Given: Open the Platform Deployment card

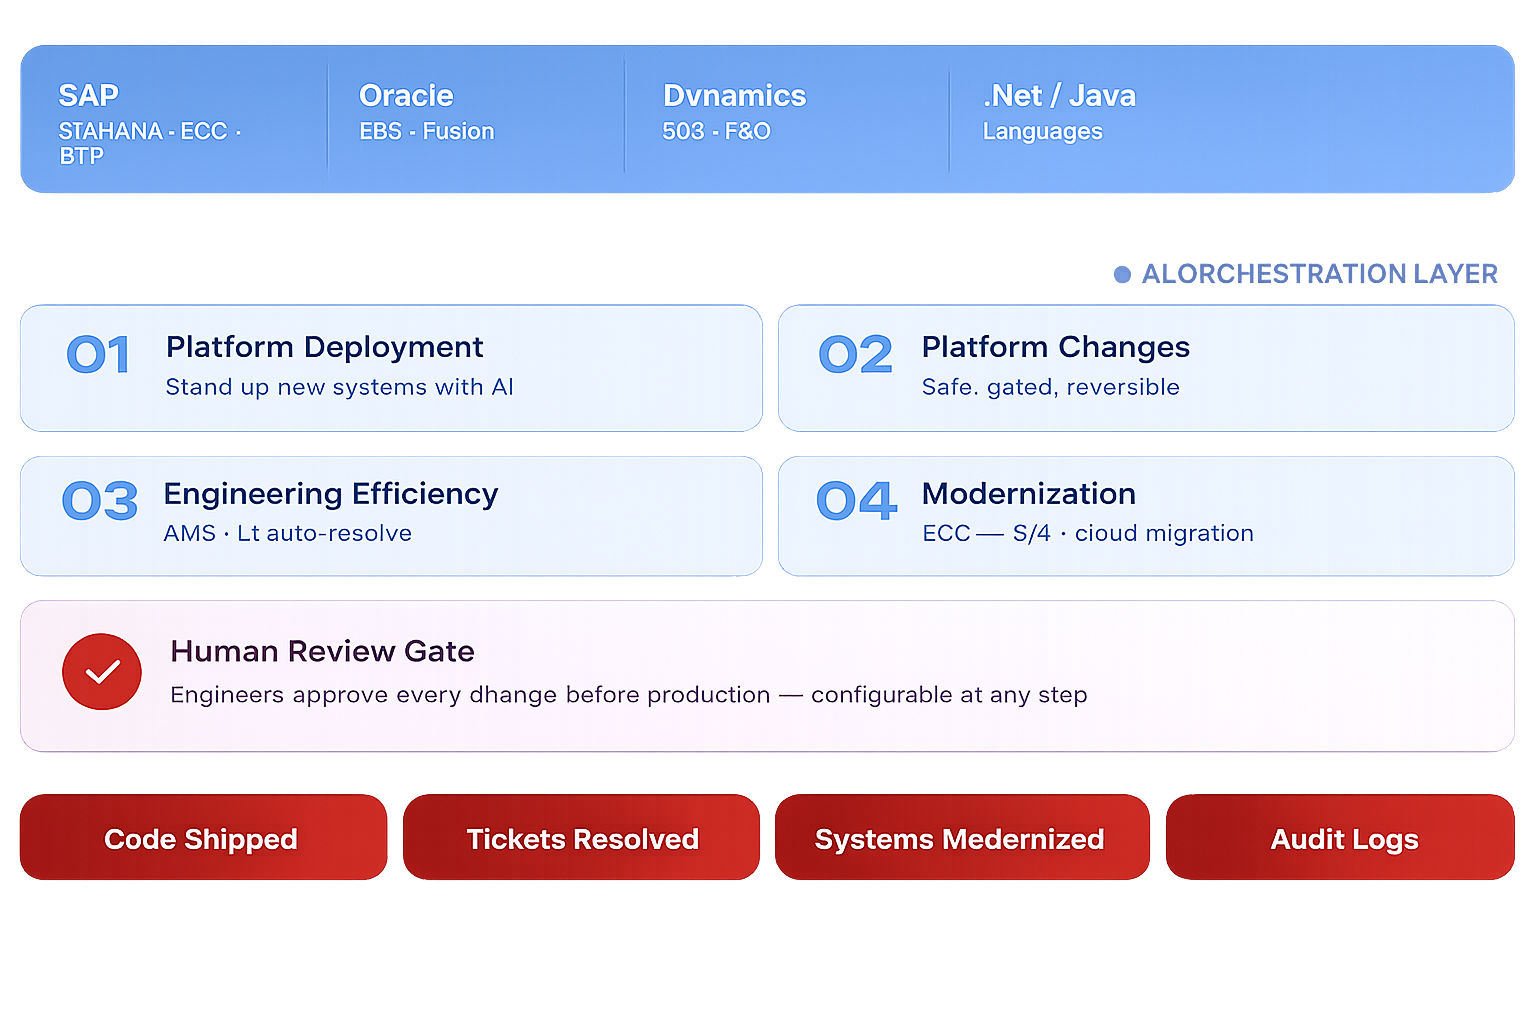Looking at the screenshot, I should [x=391, y=368].
